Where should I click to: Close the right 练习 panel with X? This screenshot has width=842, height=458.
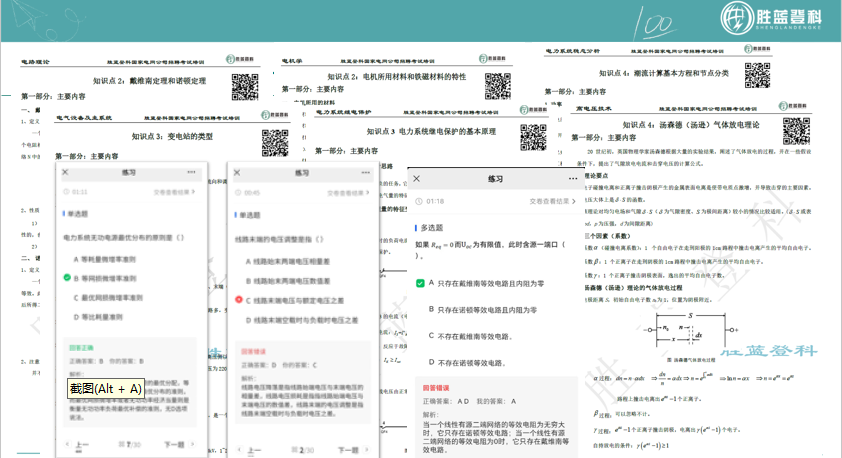(417, 178)
